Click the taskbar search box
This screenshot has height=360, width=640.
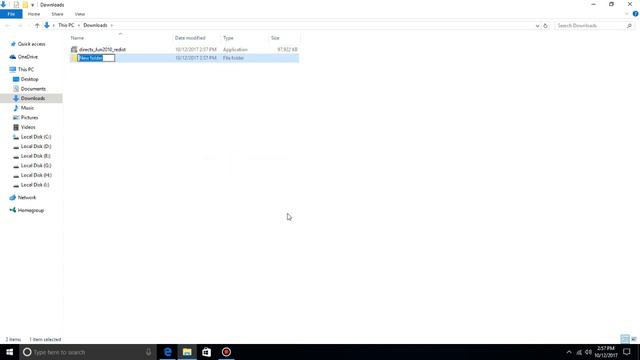click(88, 352)
